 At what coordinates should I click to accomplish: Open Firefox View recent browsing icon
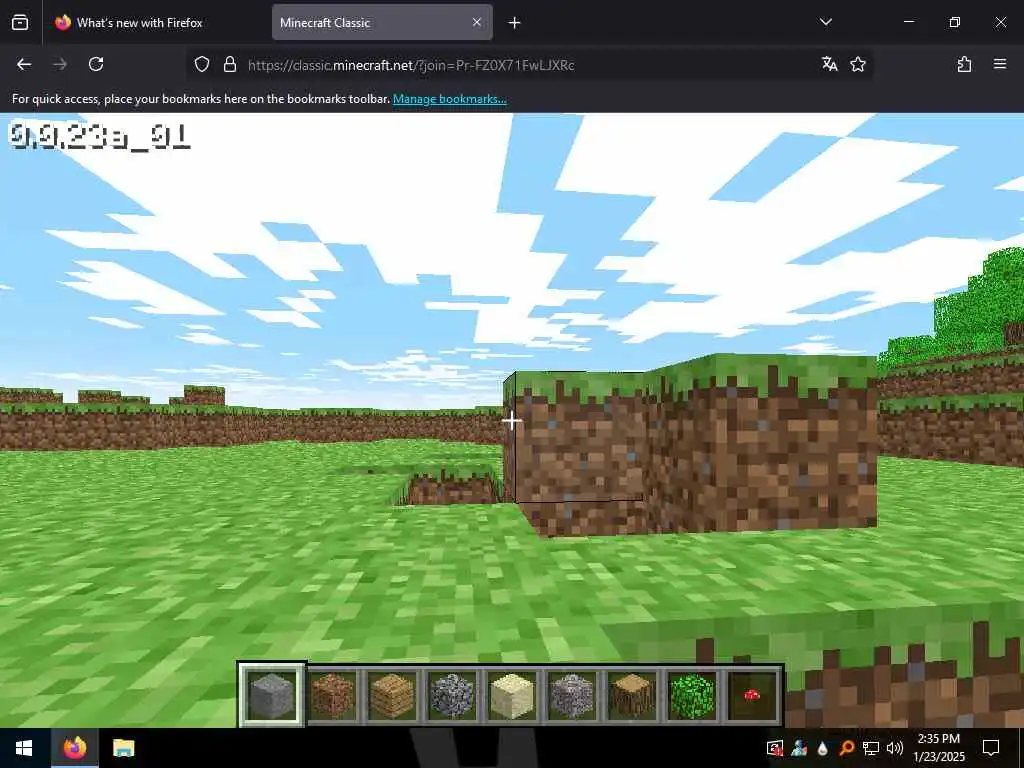click(20, 22)
